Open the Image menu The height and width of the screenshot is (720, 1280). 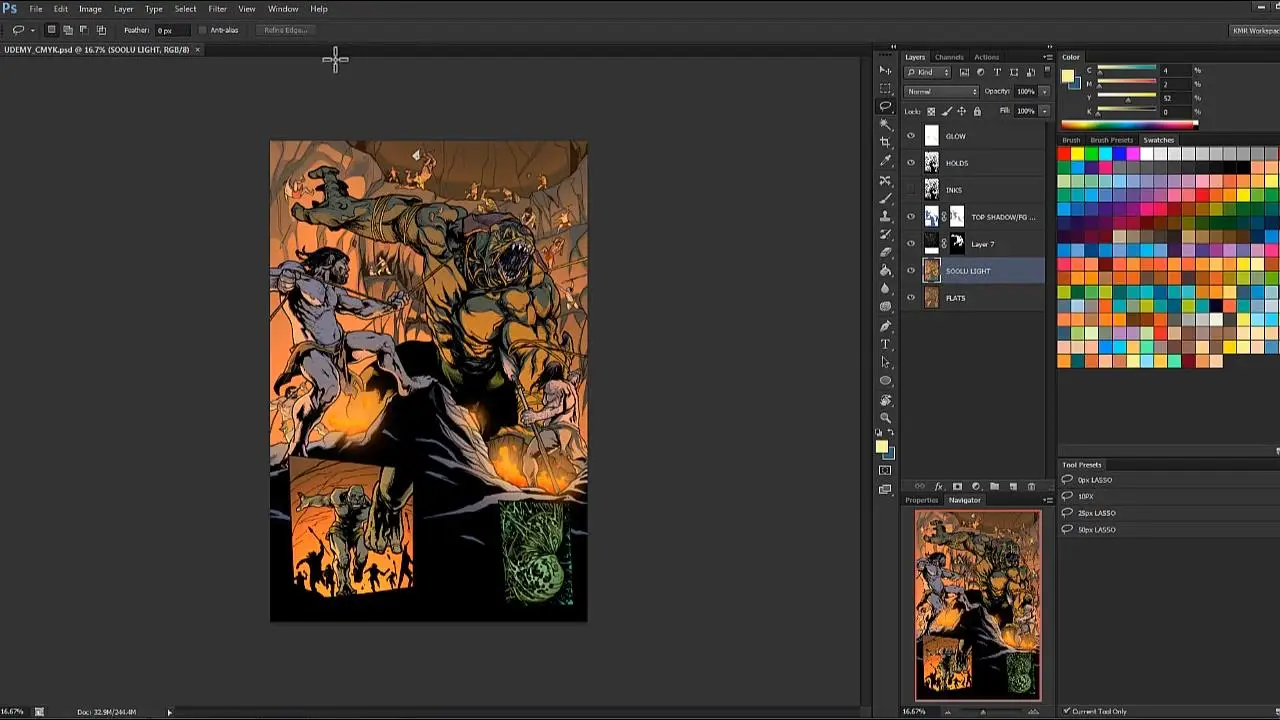pos(90,9)
